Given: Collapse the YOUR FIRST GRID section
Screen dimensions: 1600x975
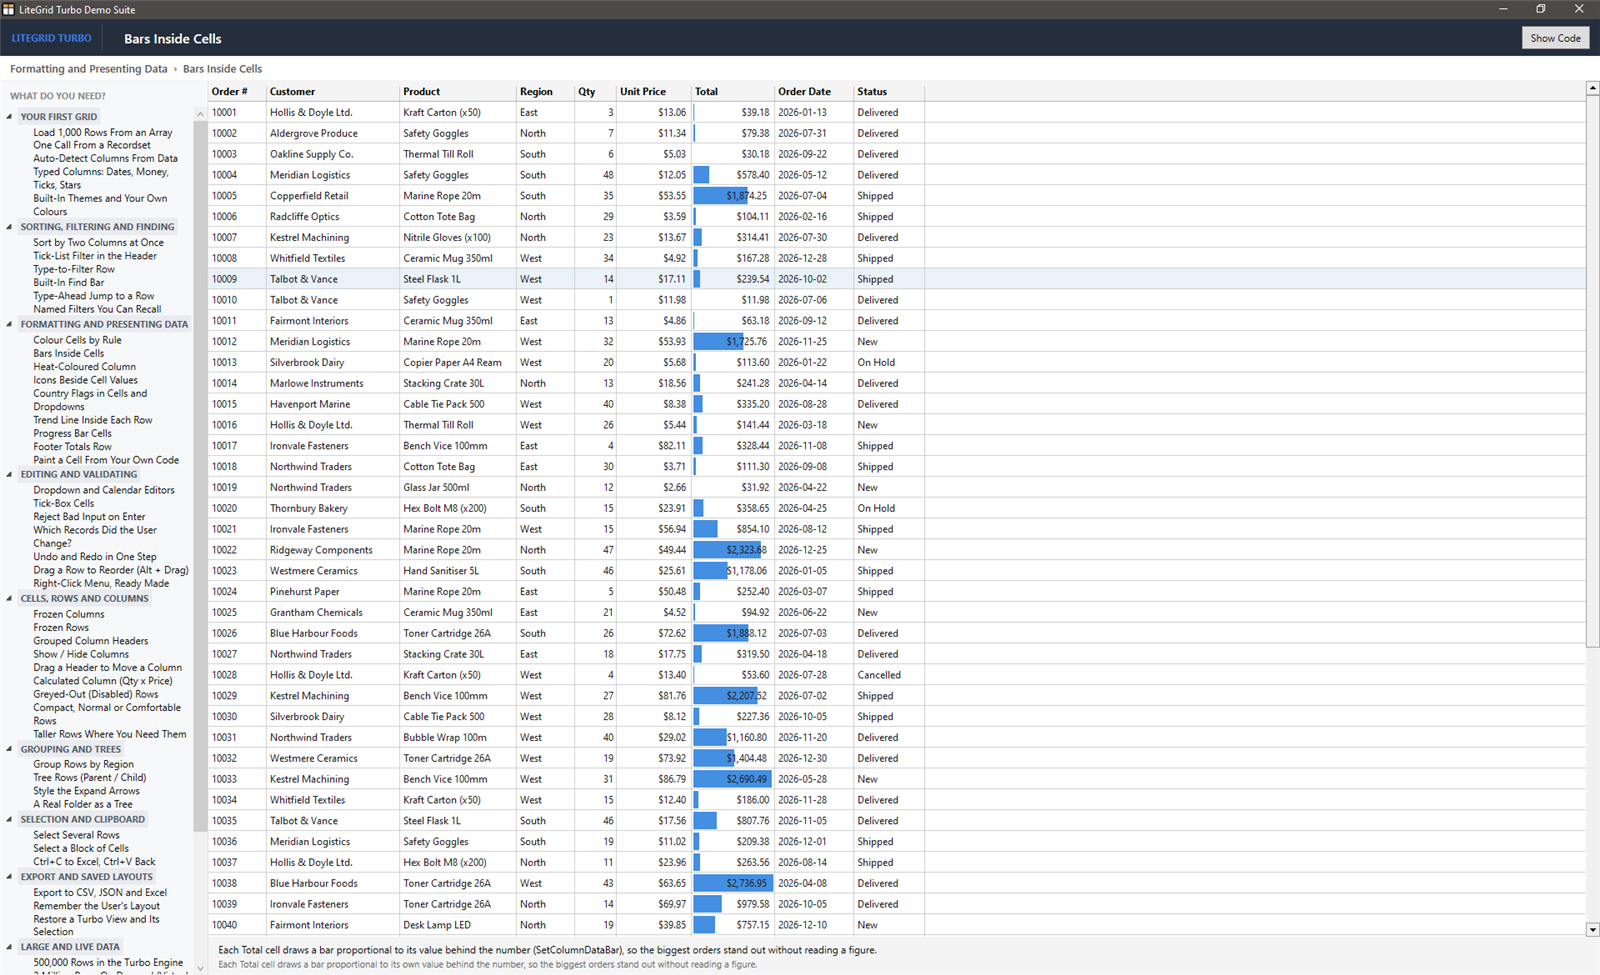Looking at the screenshot, I should [x=10, y=117].
